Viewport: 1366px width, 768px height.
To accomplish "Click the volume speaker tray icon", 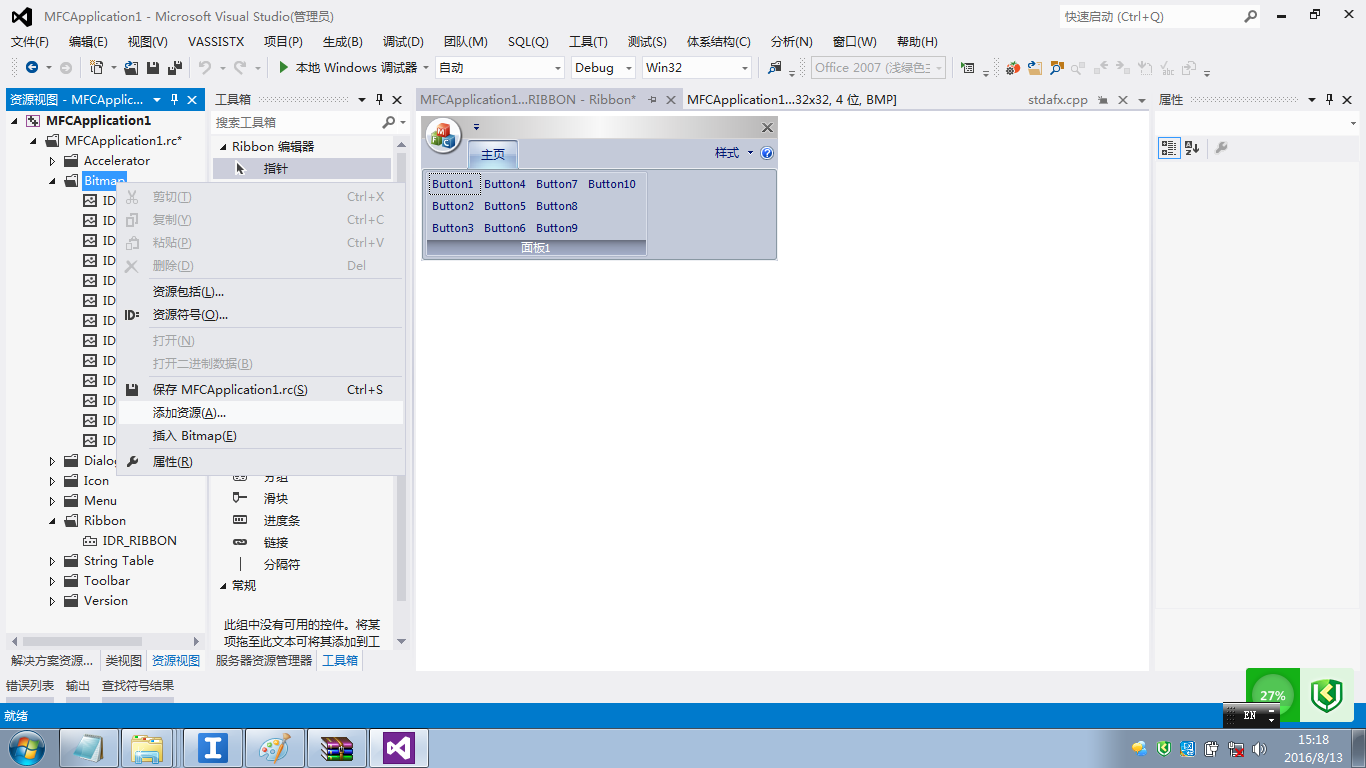I will point(1259,748).
